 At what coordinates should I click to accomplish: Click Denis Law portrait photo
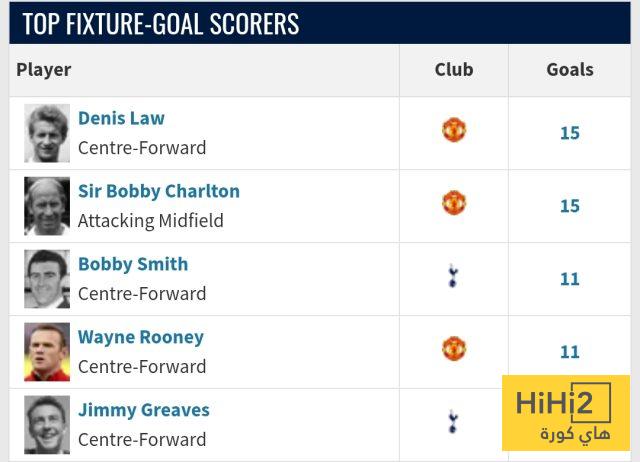coord(47,133)
